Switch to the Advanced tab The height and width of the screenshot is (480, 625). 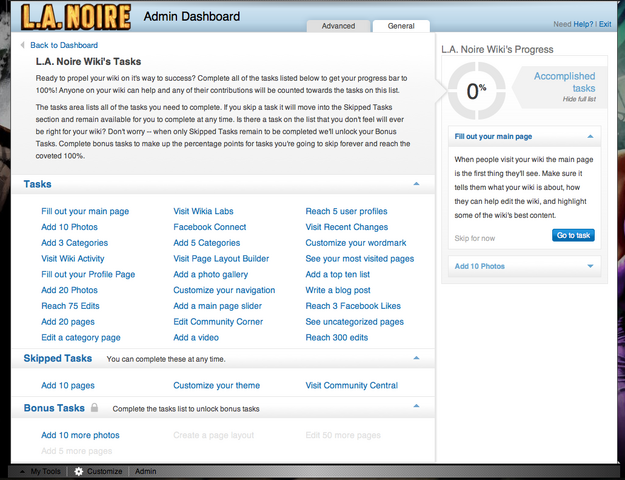(x=338, y=26)
